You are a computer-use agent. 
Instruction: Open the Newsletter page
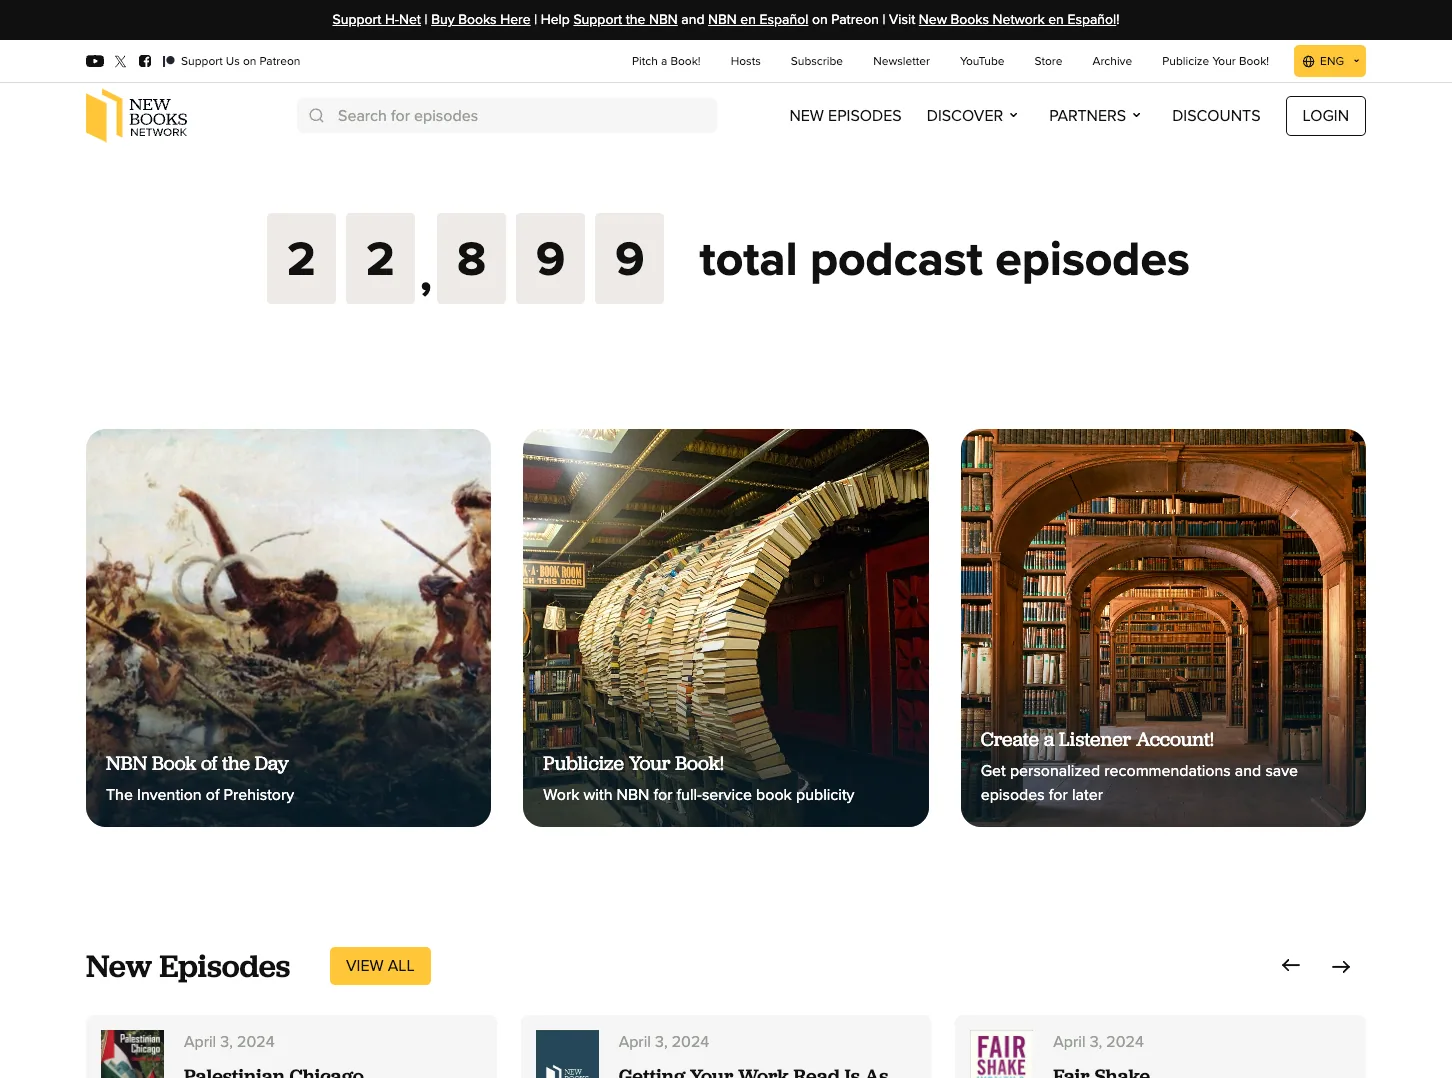pyautogui.click(x=901, y=61)
